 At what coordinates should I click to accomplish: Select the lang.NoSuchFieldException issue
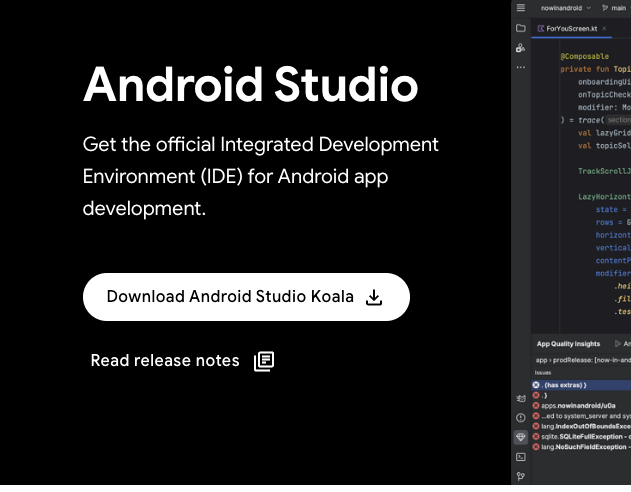click(x=581, y=447)
